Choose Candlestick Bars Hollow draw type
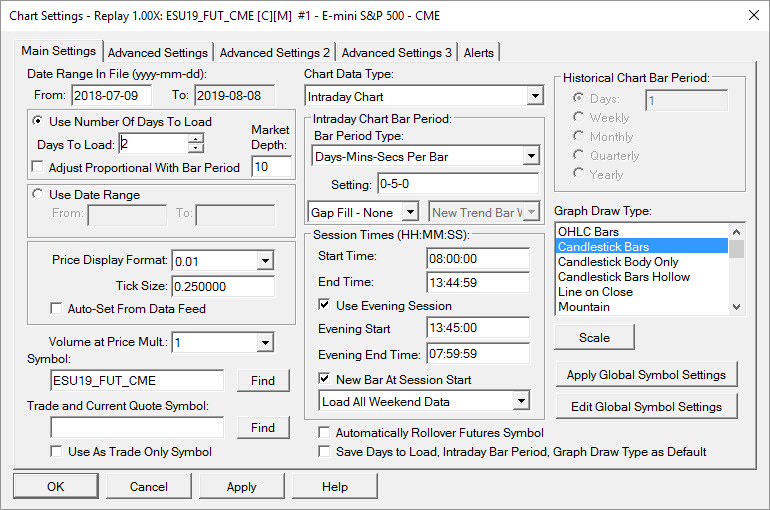 642,276
